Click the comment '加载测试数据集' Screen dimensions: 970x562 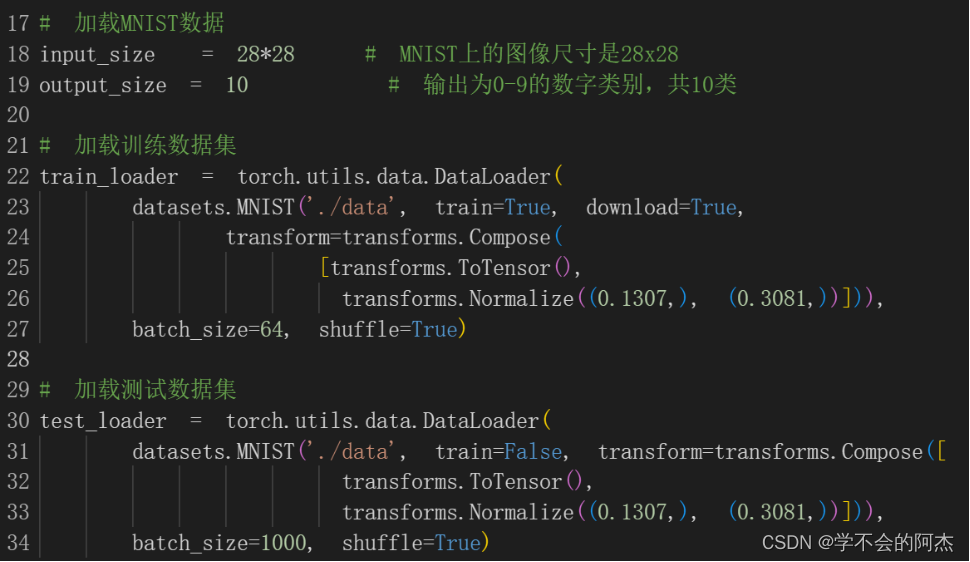(x=155, y=390)
